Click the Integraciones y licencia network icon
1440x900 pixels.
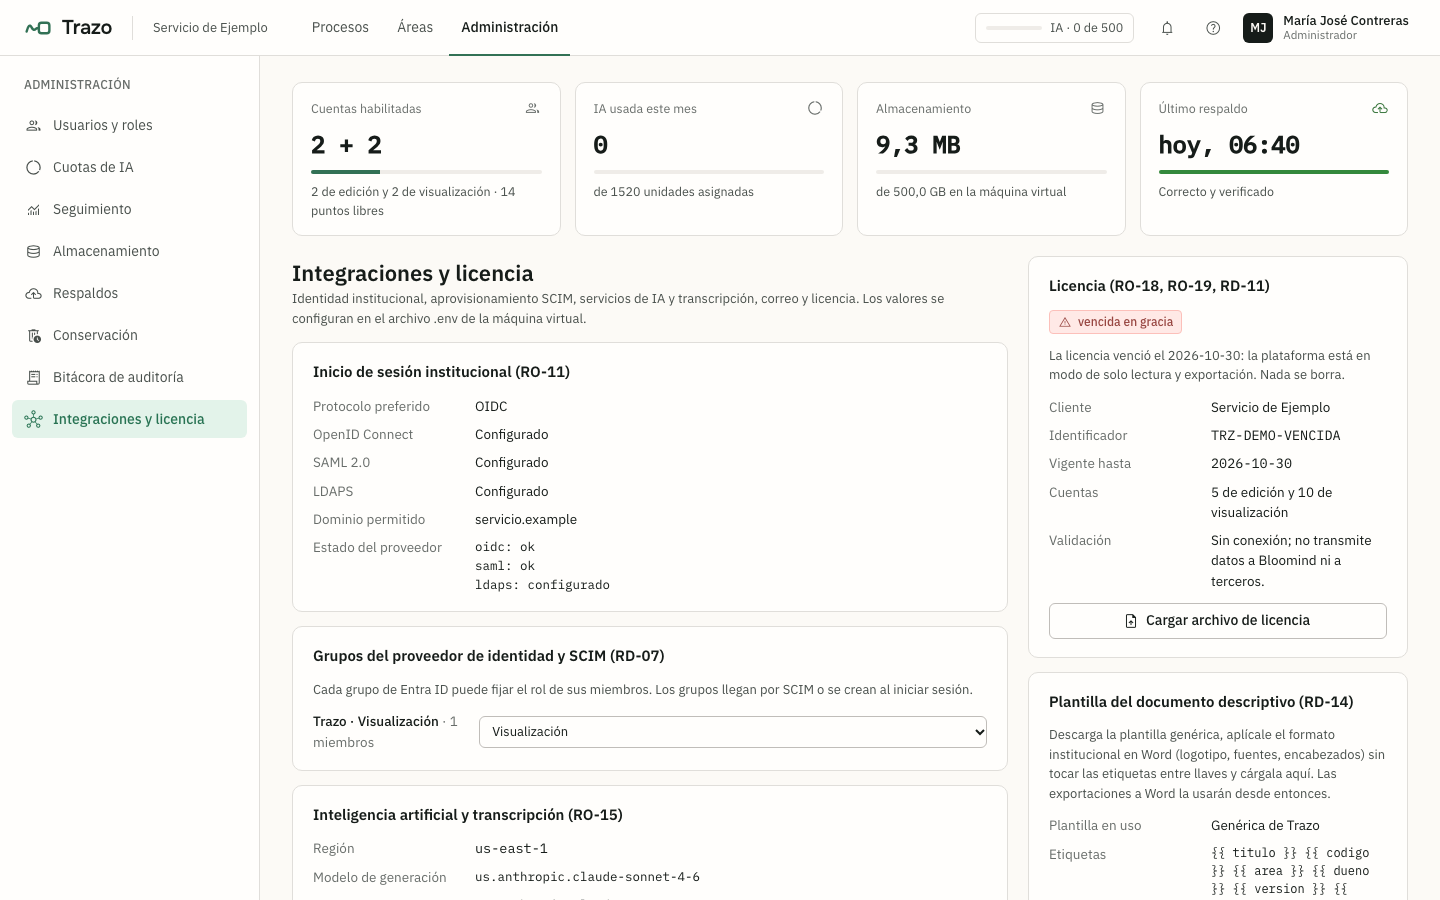[34, 420]
